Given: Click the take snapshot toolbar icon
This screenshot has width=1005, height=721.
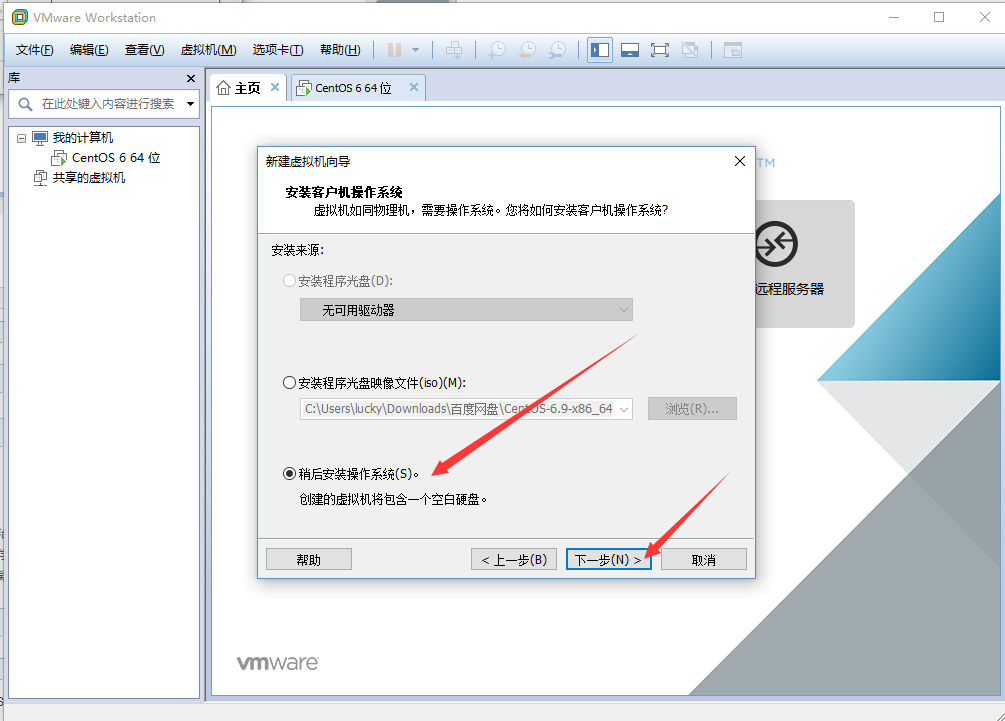Looking at the screenshot, I should pos(497,50).
